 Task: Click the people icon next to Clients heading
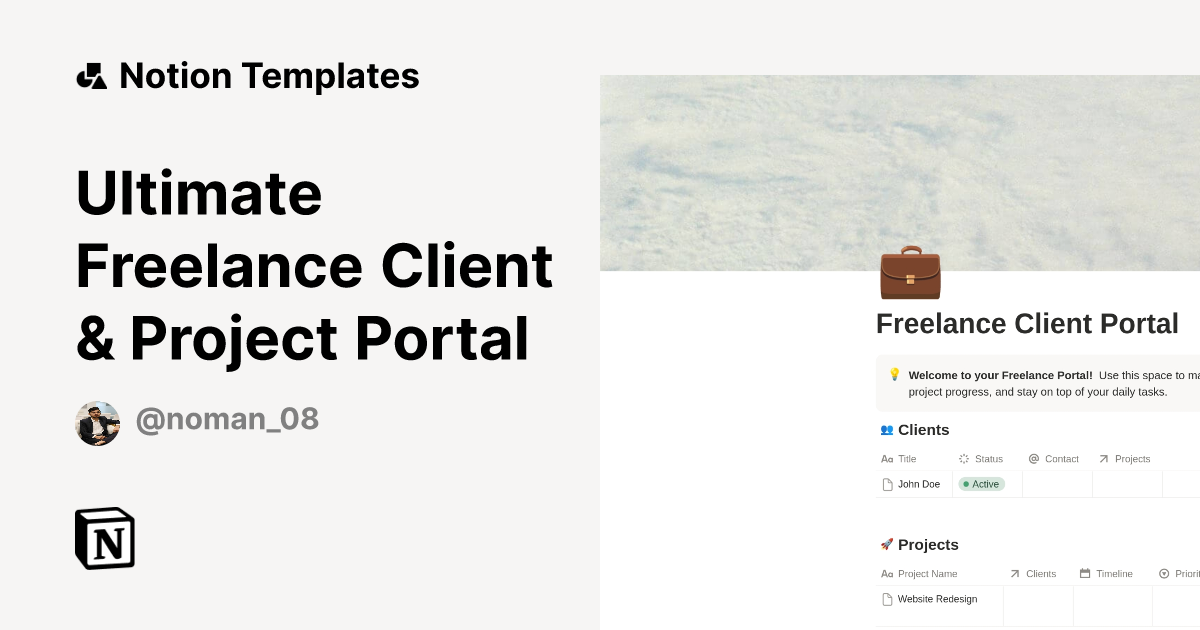point(886,429)
